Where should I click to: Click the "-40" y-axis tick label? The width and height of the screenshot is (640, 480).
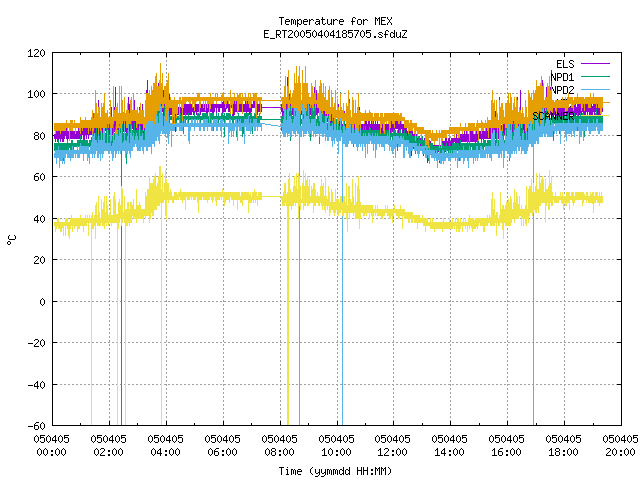(x=36, y=384)
